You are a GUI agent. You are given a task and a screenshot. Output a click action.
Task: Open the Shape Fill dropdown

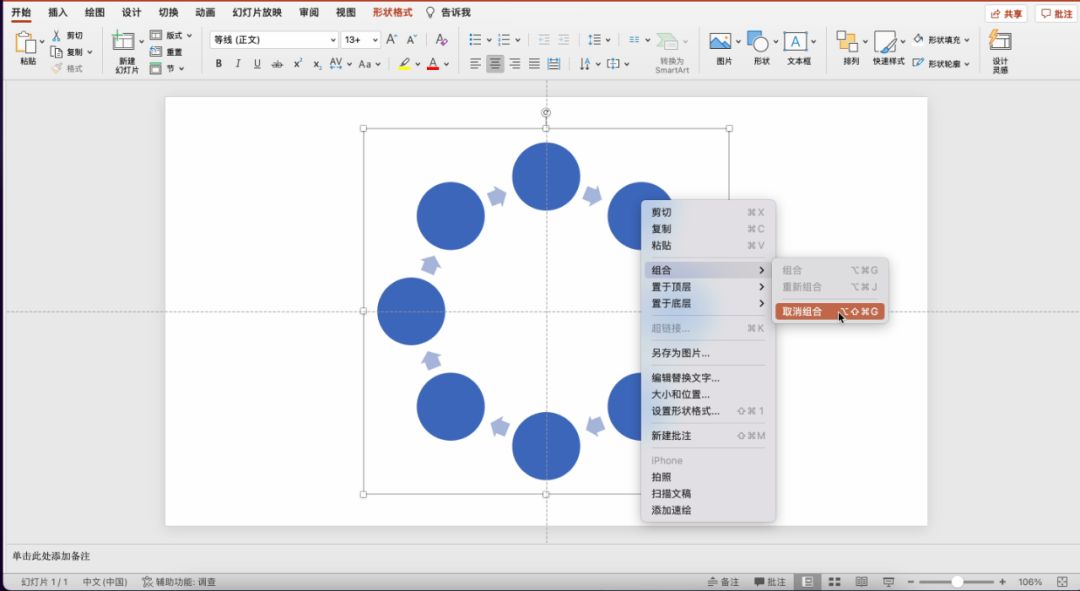tap(942, 40)
